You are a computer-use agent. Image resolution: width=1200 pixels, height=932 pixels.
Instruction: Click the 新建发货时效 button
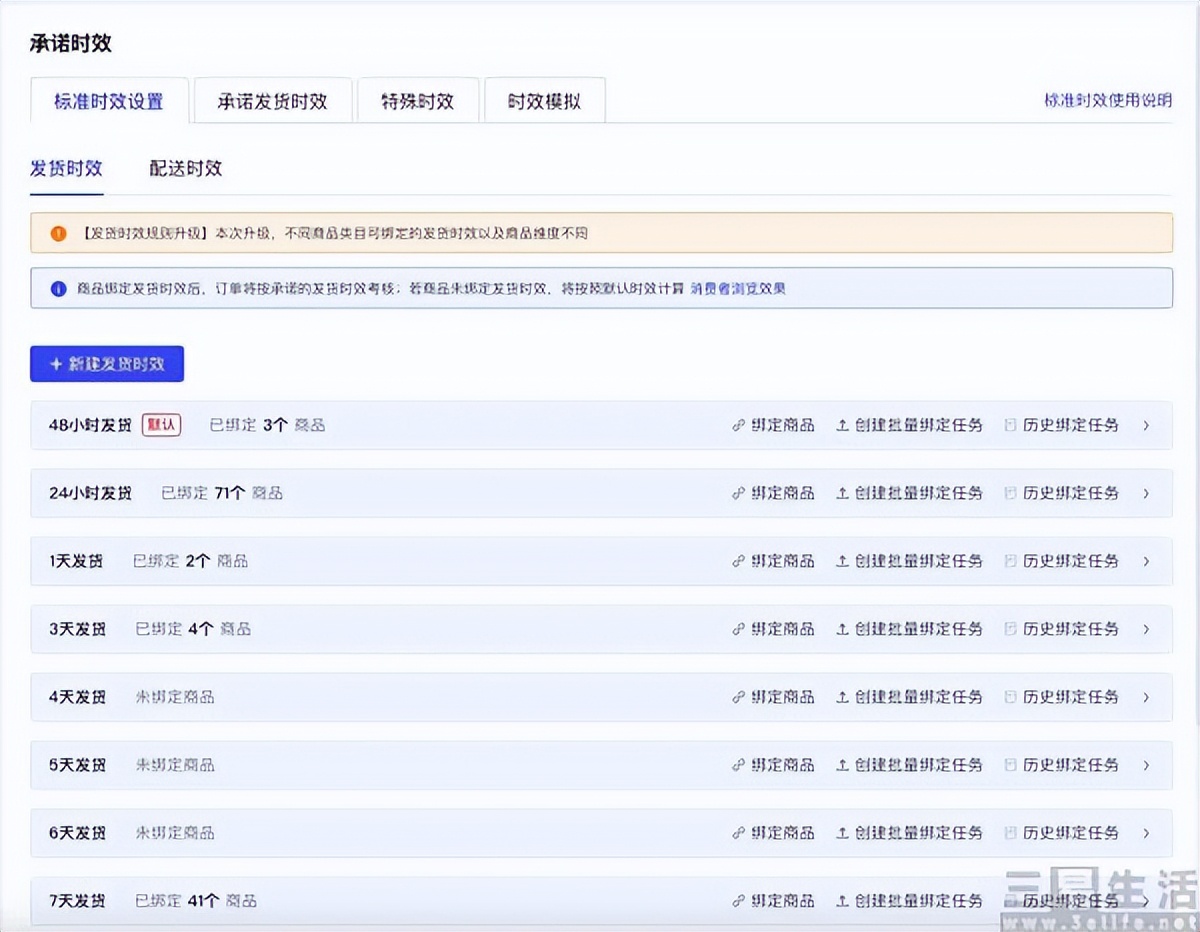(x=107, y=364)
